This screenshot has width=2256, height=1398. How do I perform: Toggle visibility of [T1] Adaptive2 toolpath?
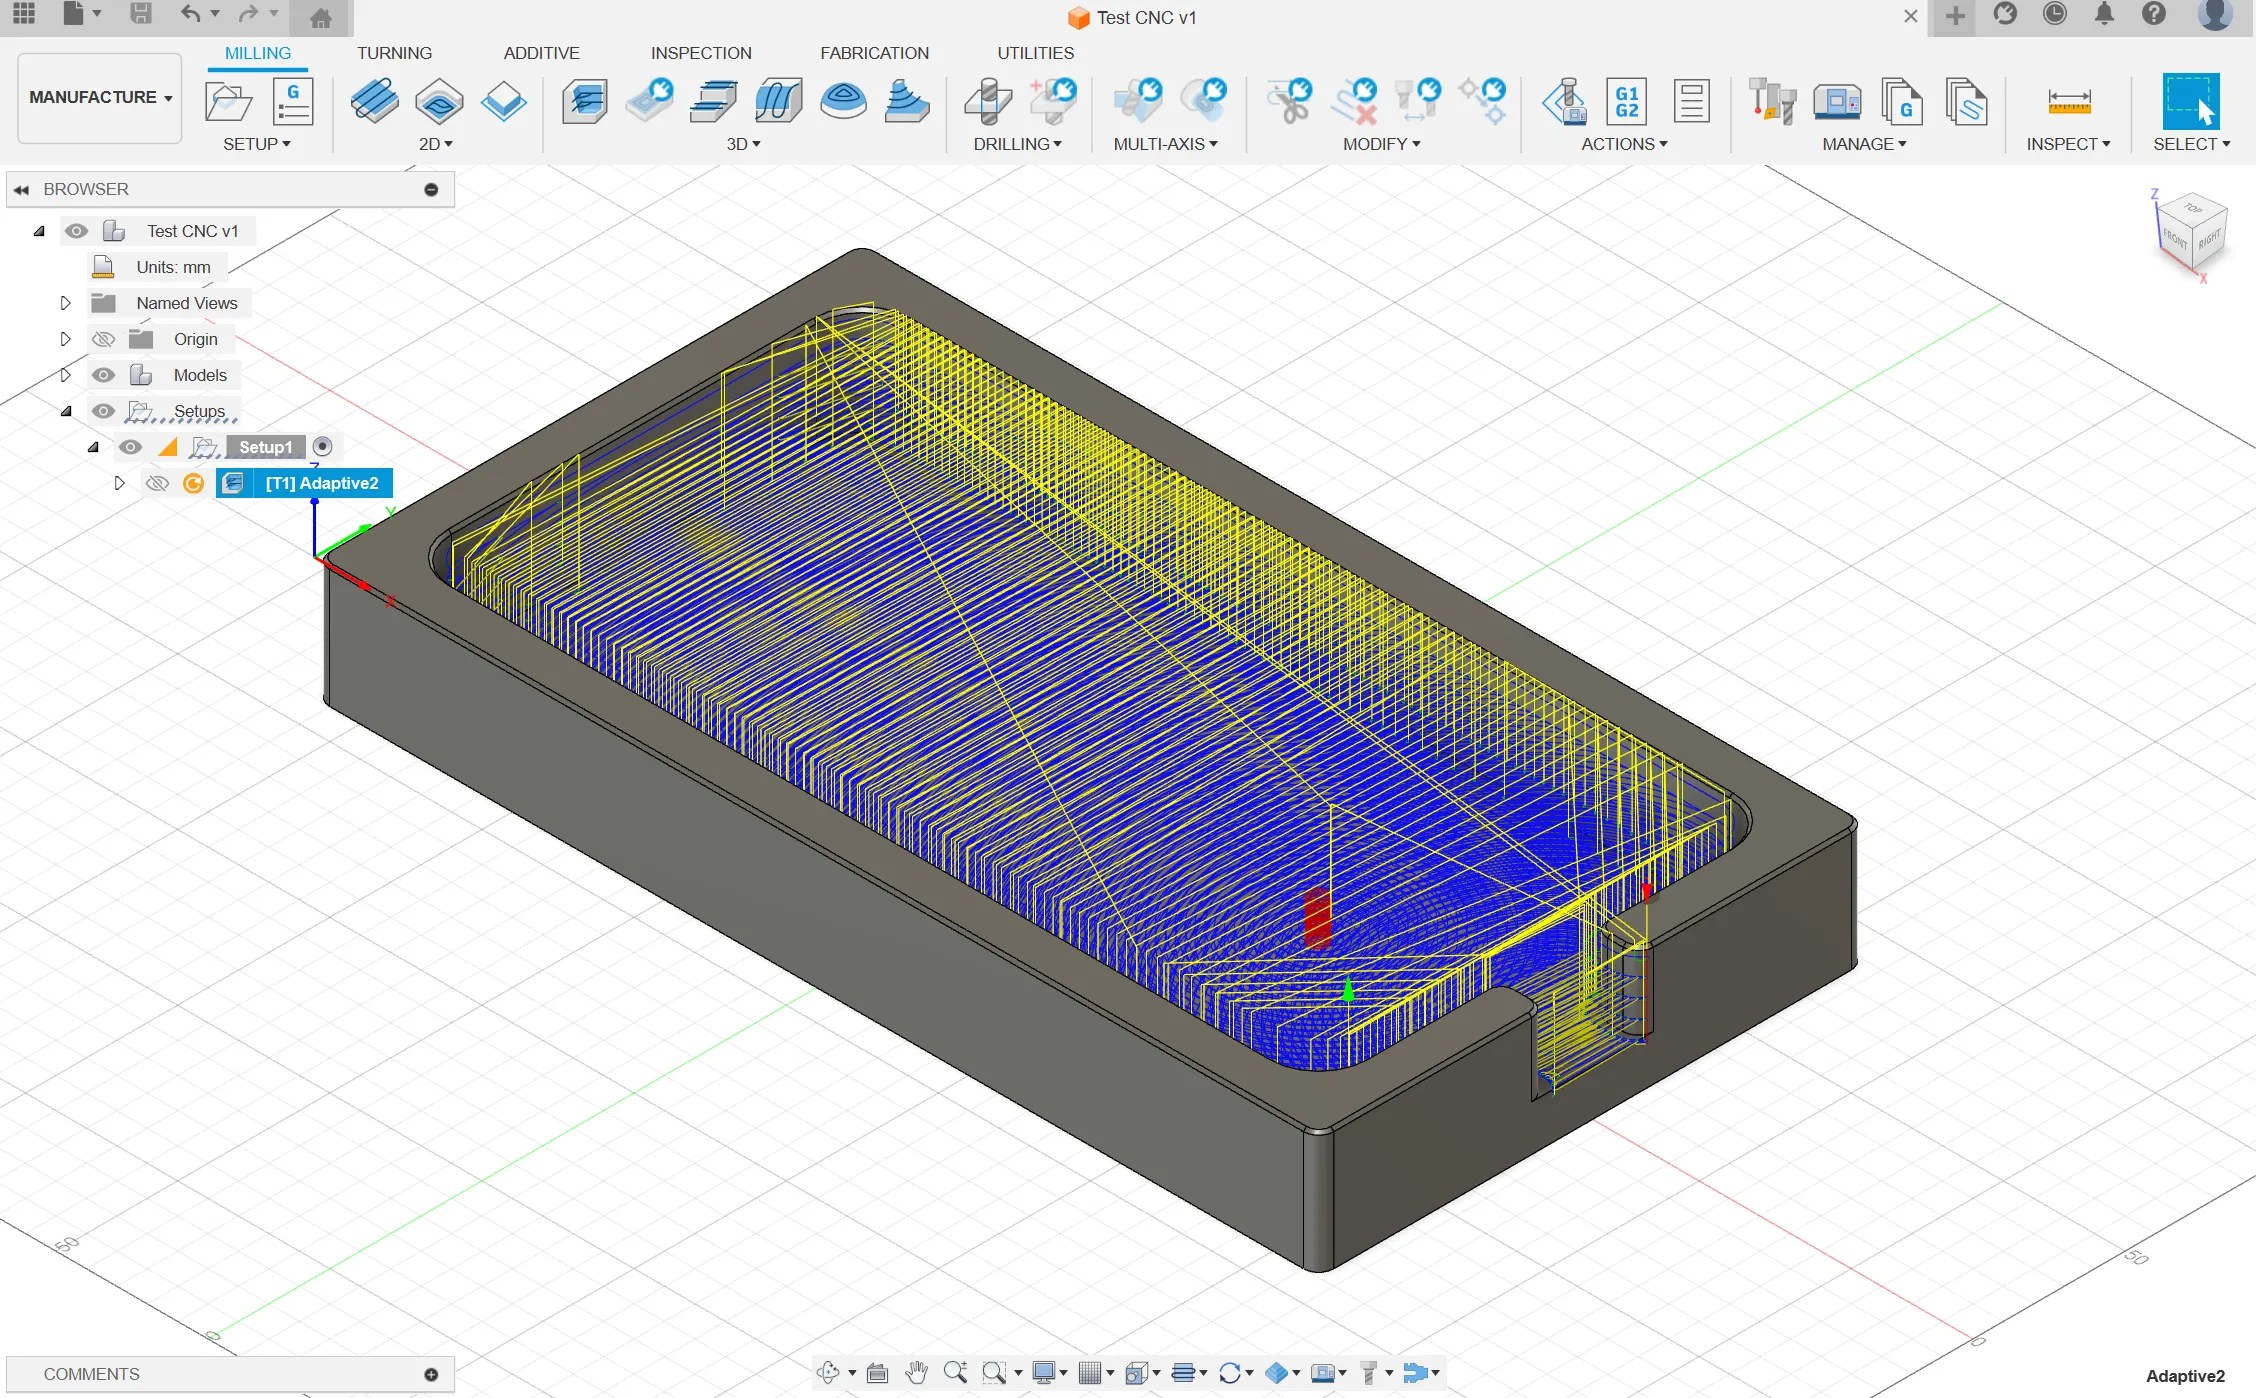pyautogui.click(x=157, y=483)
